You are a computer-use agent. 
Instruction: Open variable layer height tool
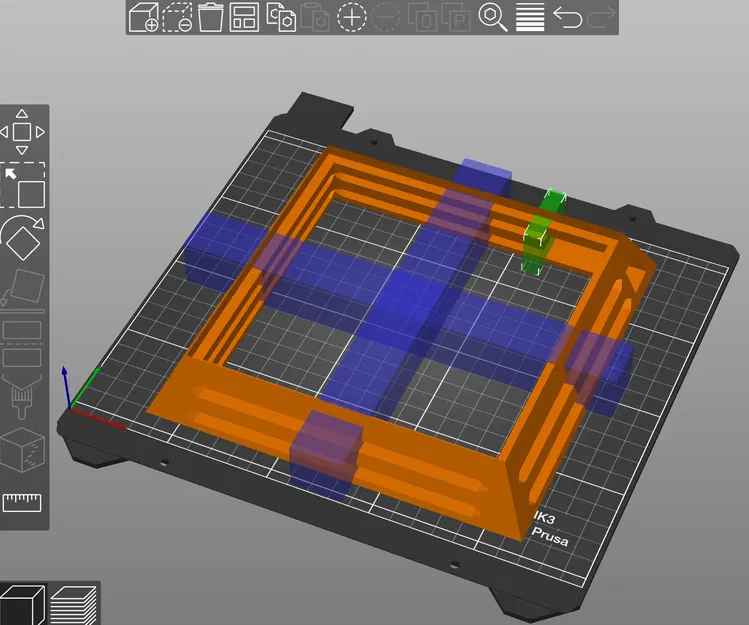(530, 17)
